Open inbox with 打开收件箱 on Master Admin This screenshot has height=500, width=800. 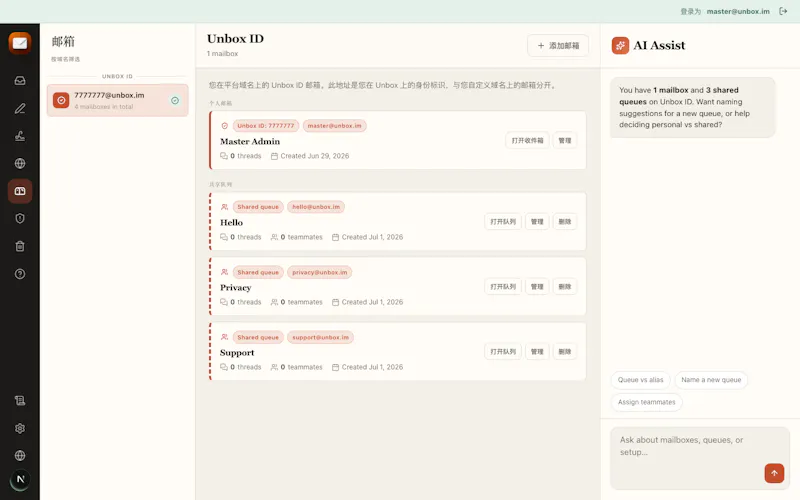(527, 140)
